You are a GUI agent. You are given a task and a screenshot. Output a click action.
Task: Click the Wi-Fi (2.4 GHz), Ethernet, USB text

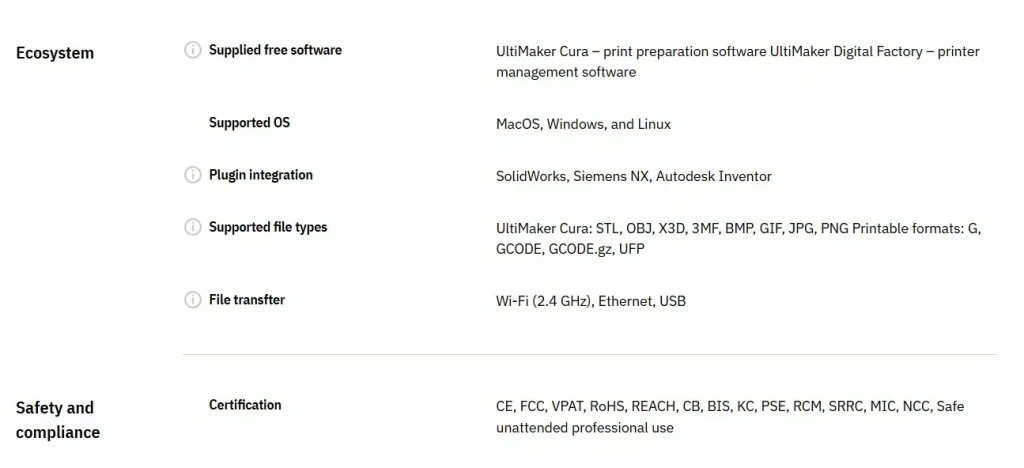[591, 301]
